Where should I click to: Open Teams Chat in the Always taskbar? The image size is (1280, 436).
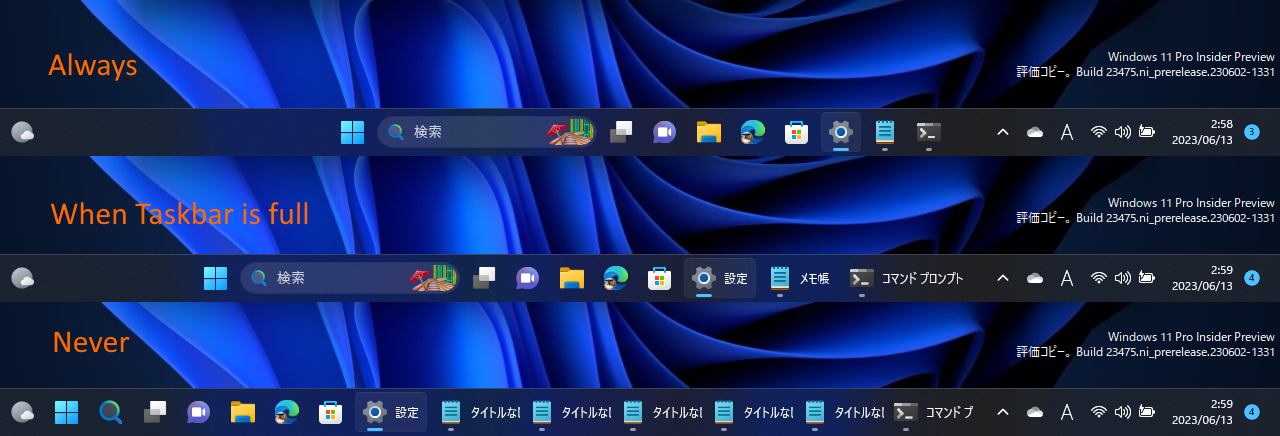665,132
